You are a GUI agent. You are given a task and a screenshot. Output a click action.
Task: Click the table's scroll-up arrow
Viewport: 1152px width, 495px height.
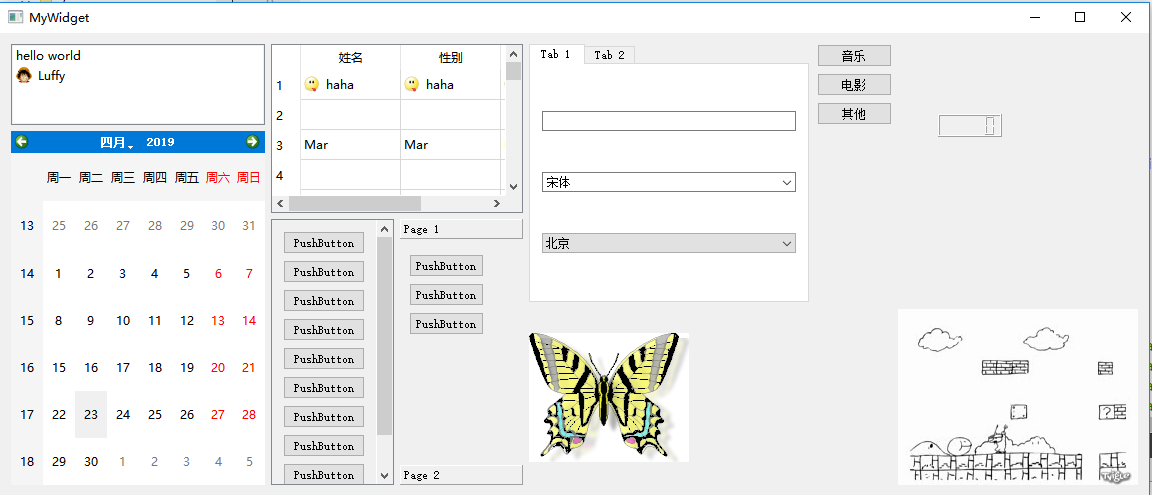coord(514,54)
